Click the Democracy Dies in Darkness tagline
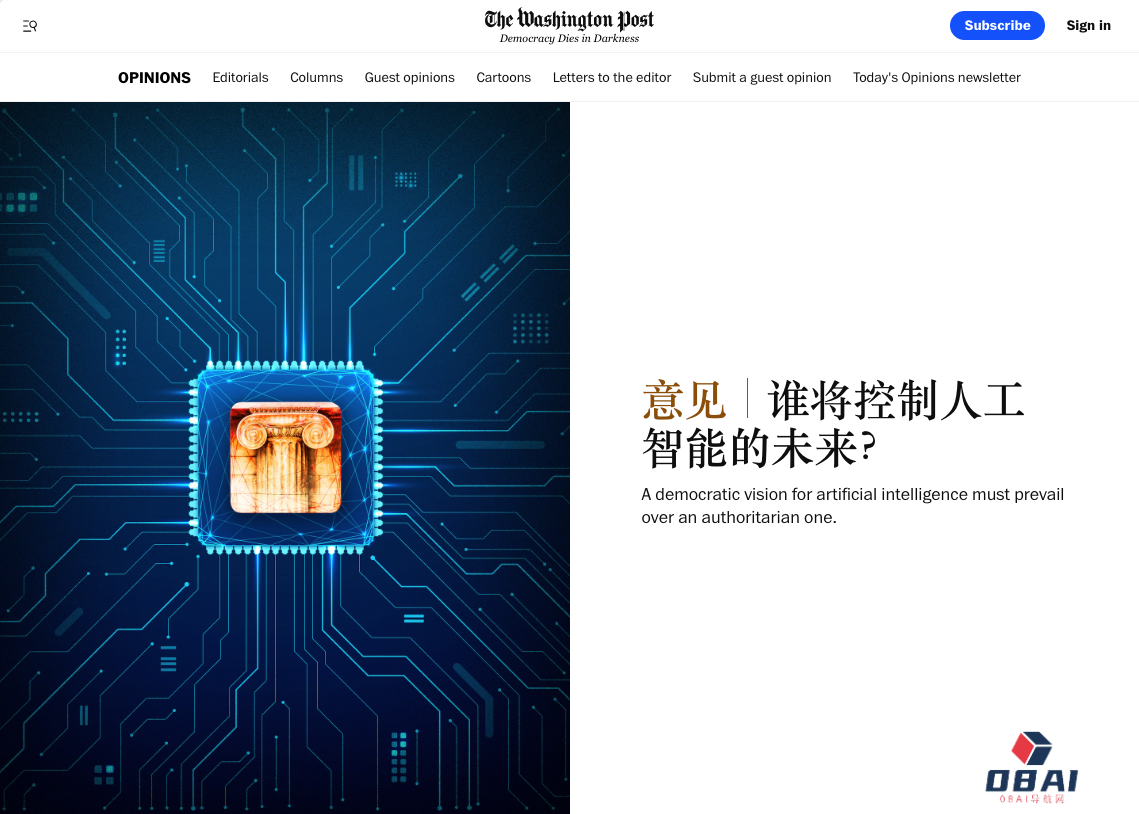Image resolution: width=1139 pixels, height=814 pixels. tap(569, 39)
